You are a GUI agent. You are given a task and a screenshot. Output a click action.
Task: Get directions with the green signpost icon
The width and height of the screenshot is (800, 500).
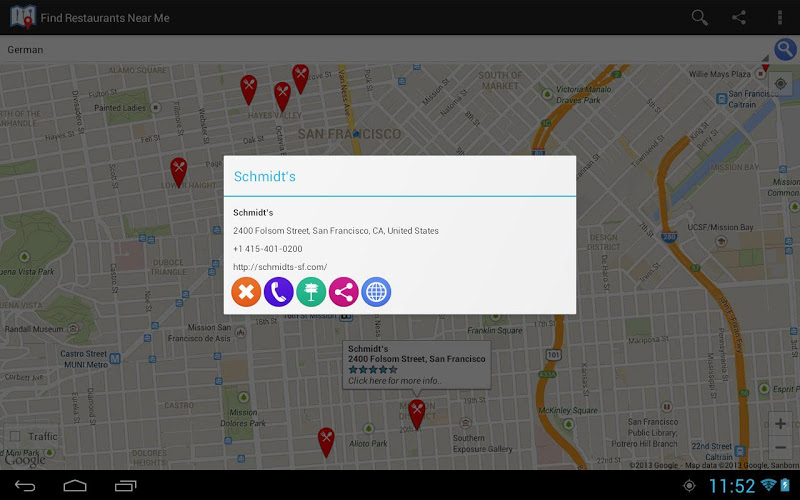(311, 292)
